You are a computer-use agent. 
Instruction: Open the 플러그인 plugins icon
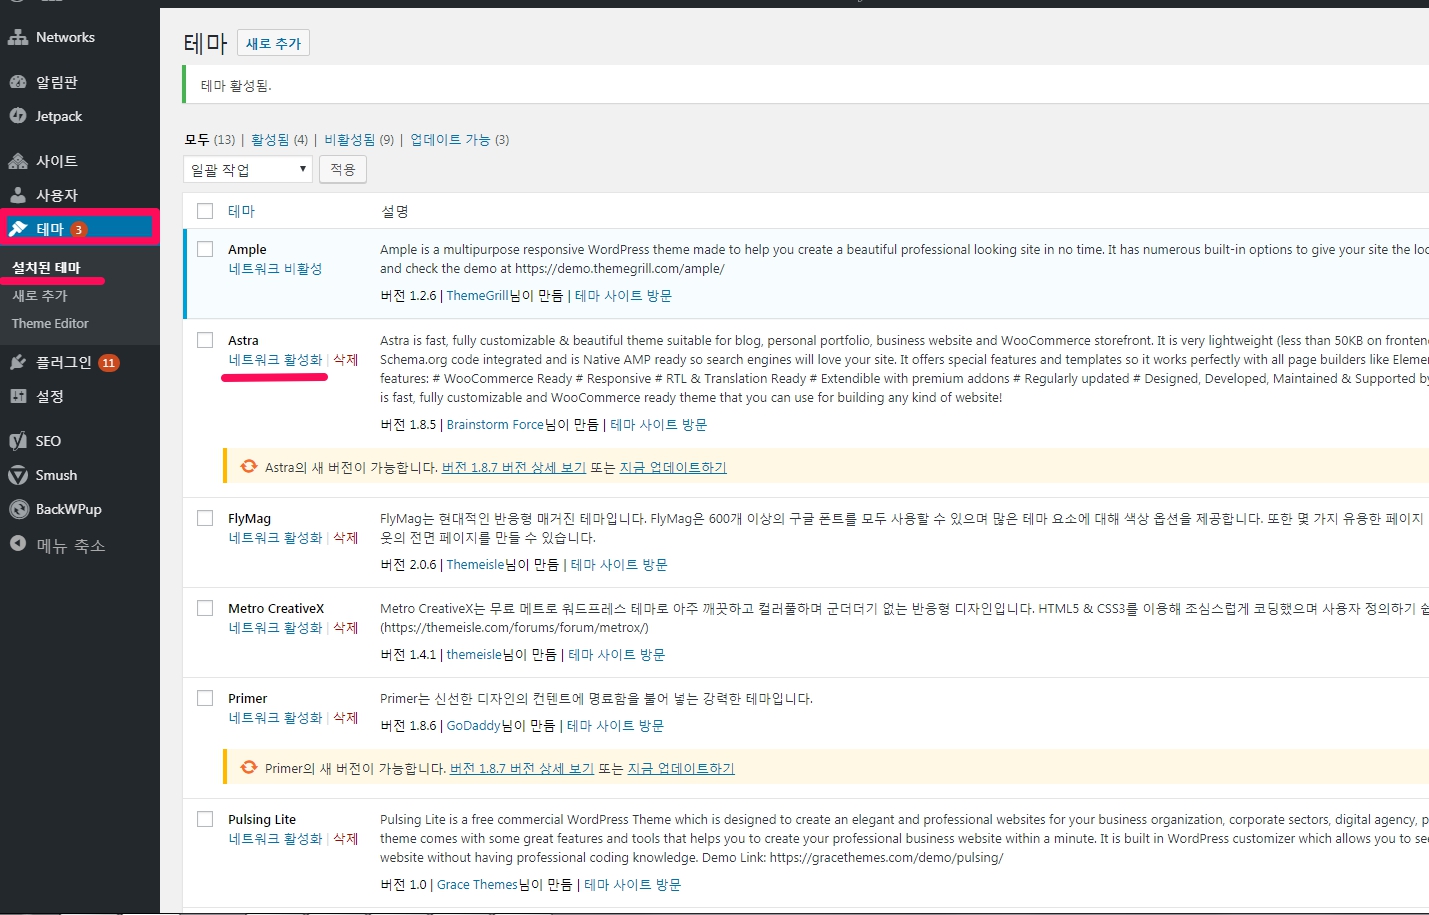(18, 362)
